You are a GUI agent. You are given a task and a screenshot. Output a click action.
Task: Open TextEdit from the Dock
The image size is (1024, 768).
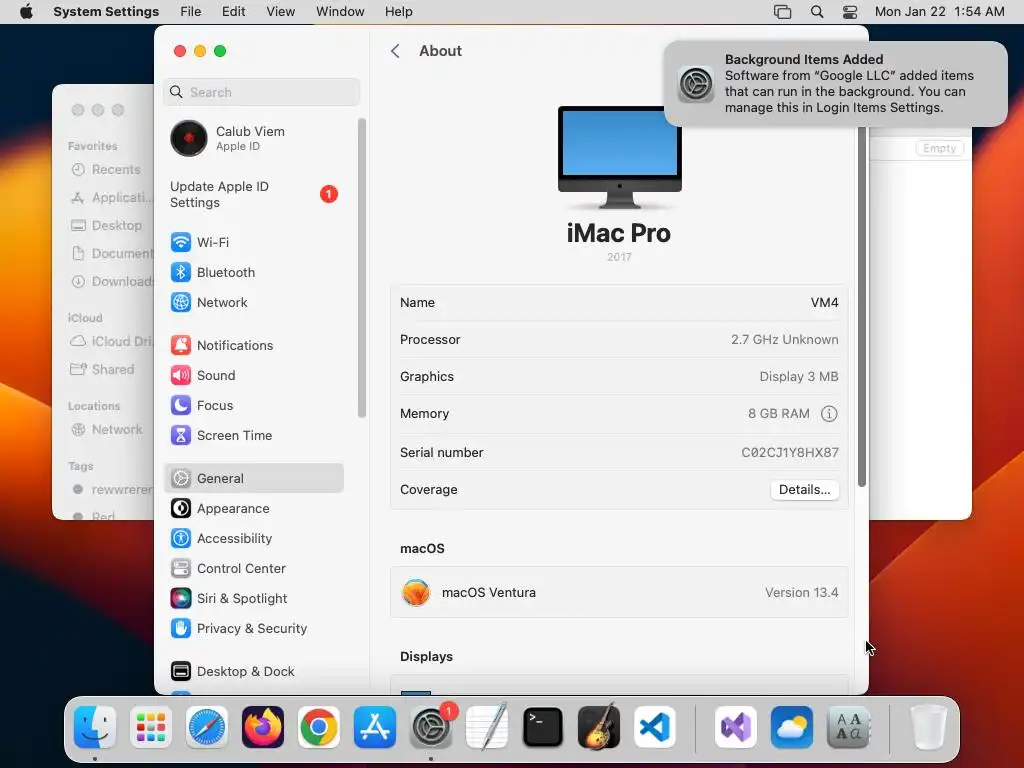(x=487, y=727)
